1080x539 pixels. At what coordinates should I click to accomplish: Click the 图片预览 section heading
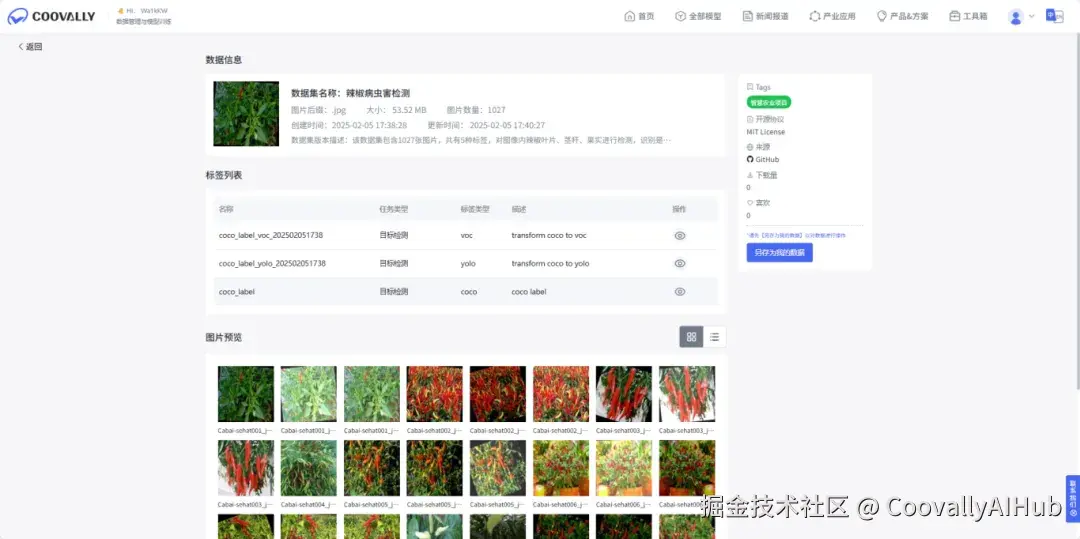point(224,337)
